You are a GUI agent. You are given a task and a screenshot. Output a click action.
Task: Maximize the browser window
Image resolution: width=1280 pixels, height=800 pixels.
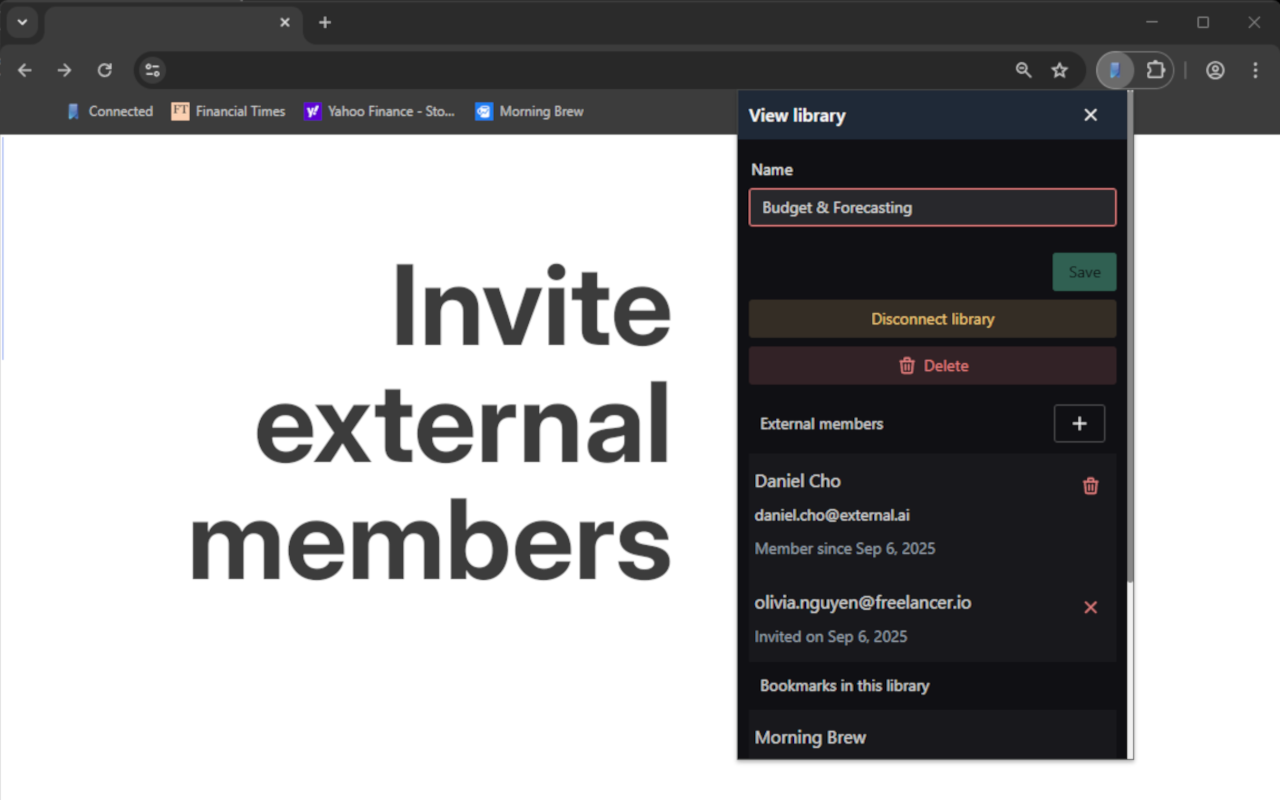pos(1203,22)
